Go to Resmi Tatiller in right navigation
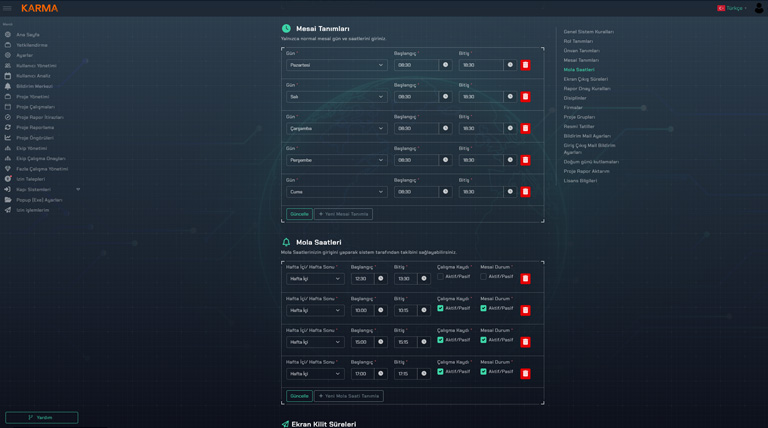768x428 pixels. [579, 126]
